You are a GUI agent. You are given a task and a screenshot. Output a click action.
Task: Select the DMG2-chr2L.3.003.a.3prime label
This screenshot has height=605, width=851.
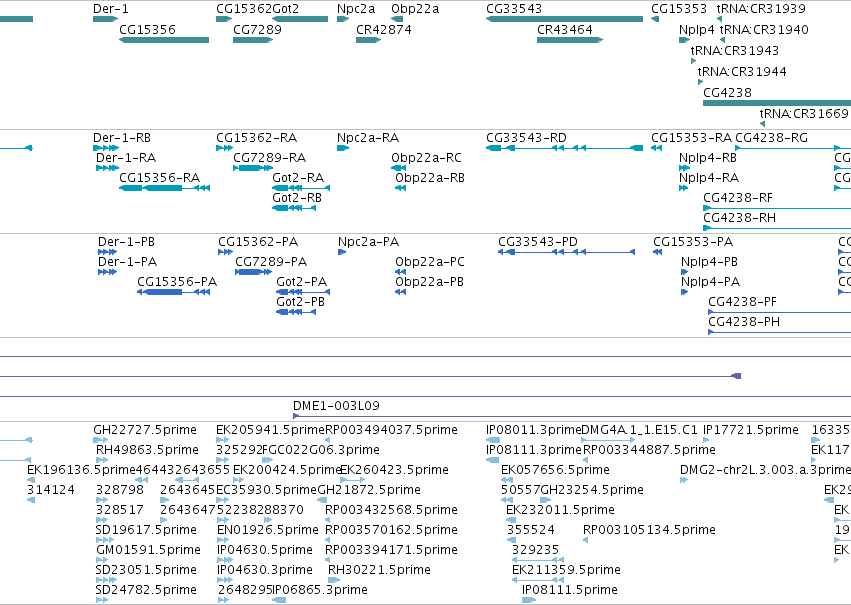pos(765,470)
